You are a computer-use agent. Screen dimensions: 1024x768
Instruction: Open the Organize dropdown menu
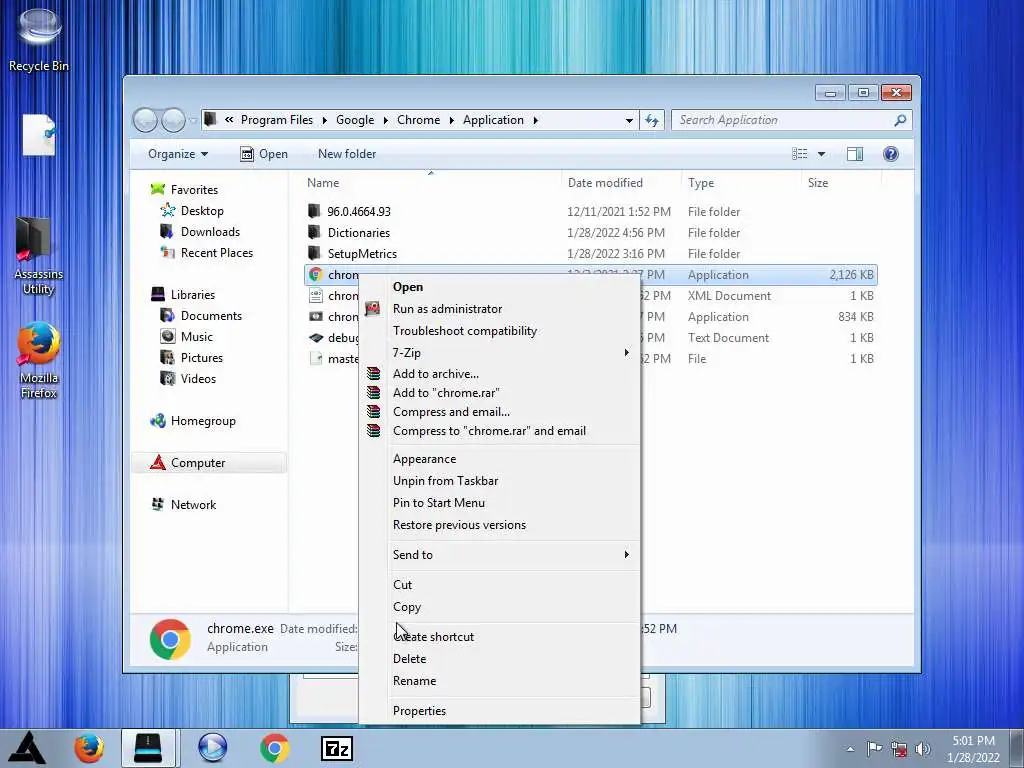tap(178, 154)
